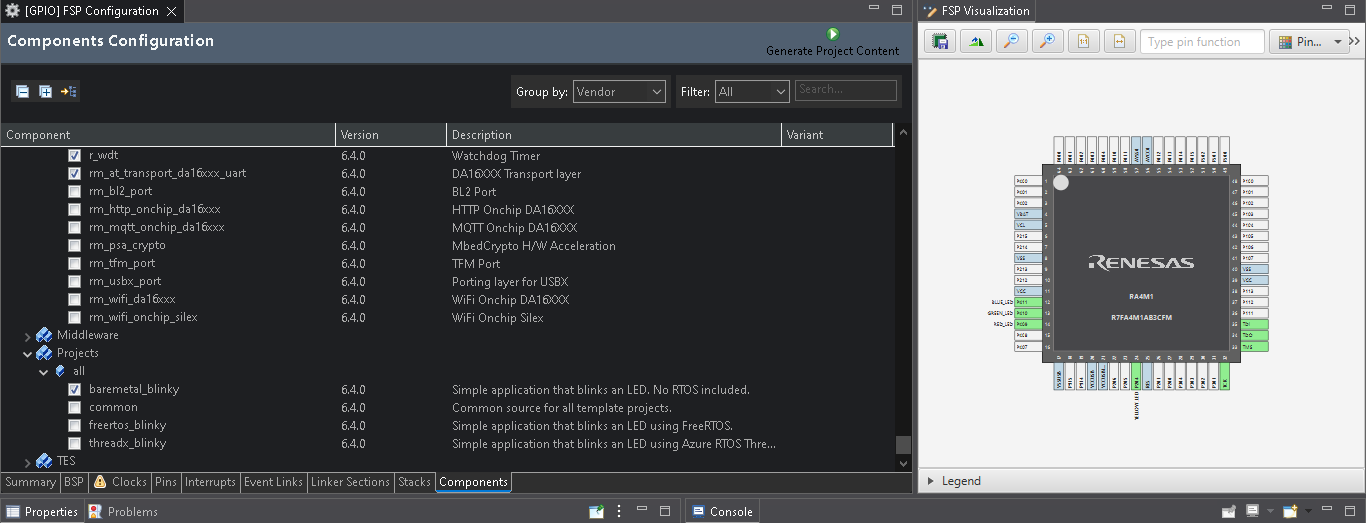Image resolution: width=1366 pixels, height=523 pixels.
Task: Uncheck rm_at_transport_da16xxx_uart component
Action: click(x=74, y=174)
